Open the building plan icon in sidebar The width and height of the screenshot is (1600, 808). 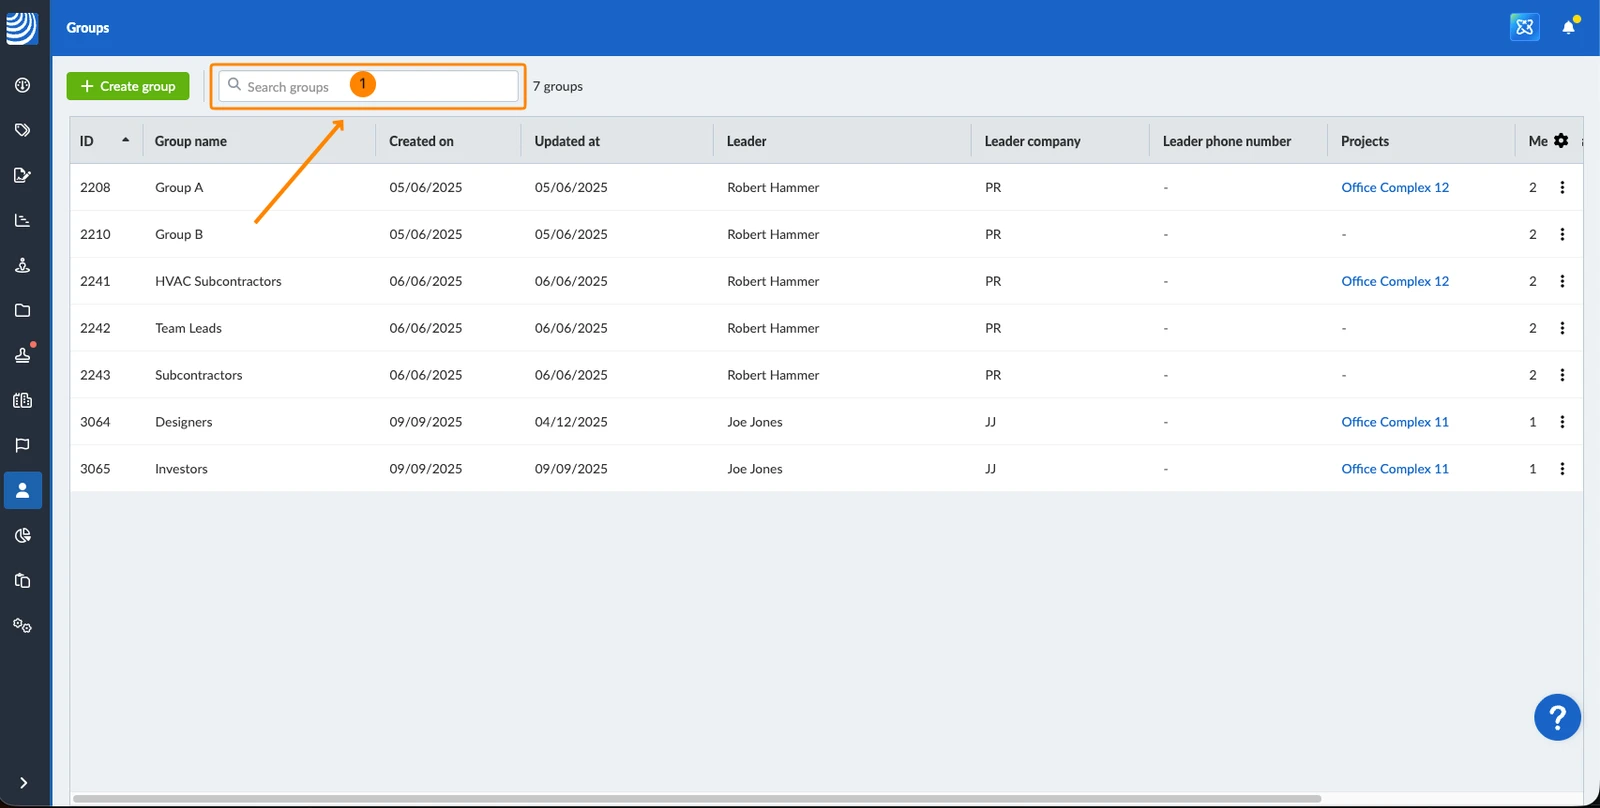tap(22, 401)
